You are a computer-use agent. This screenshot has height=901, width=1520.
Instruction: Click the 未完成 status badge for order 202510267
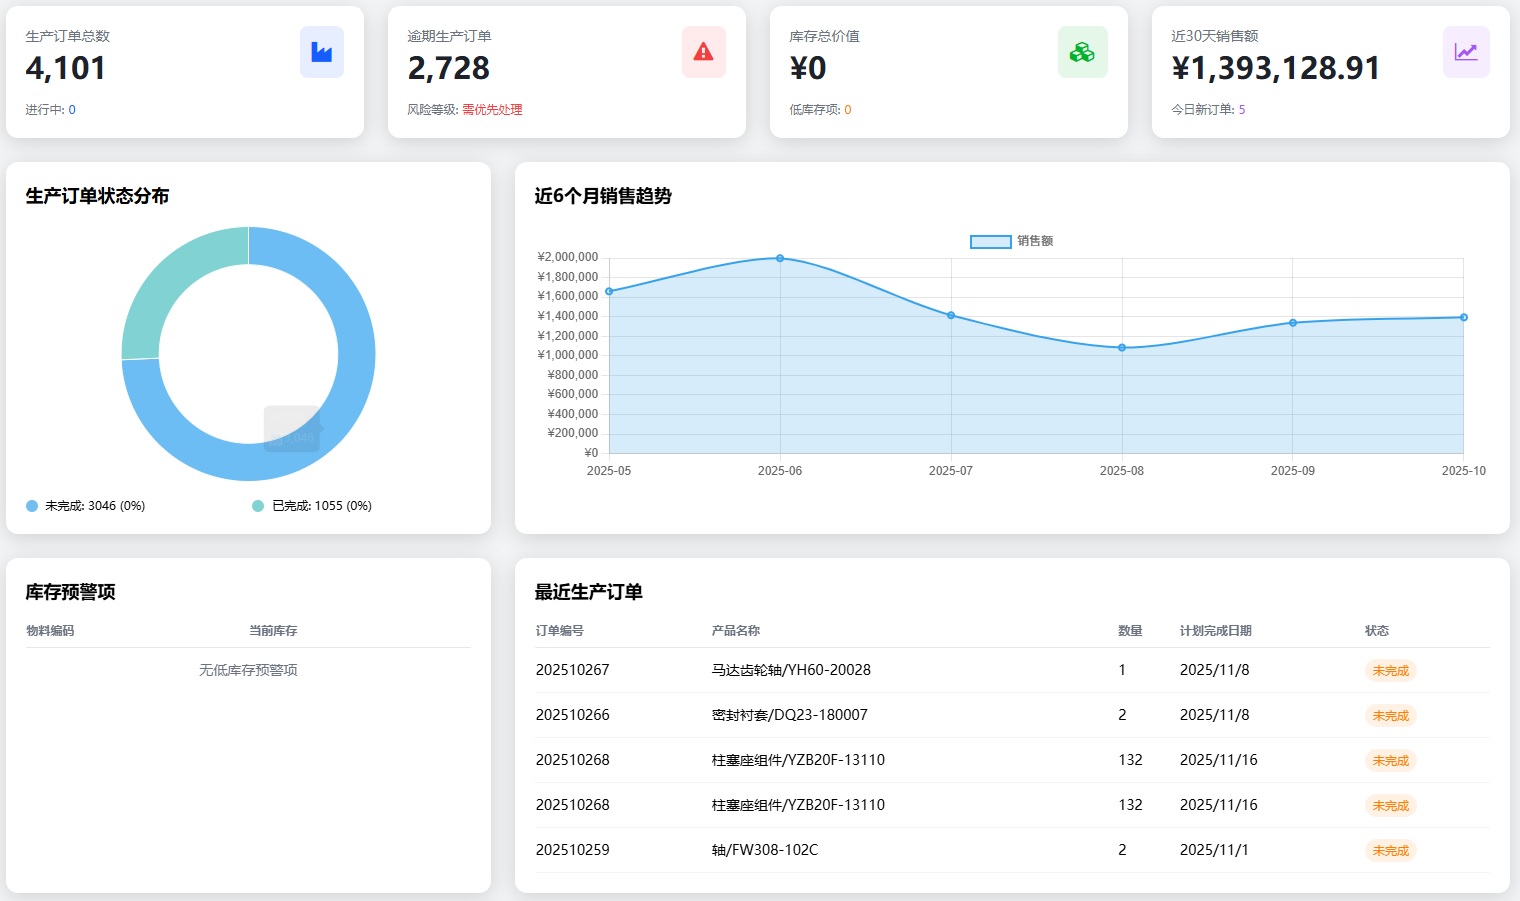(x=1390, y=670)
